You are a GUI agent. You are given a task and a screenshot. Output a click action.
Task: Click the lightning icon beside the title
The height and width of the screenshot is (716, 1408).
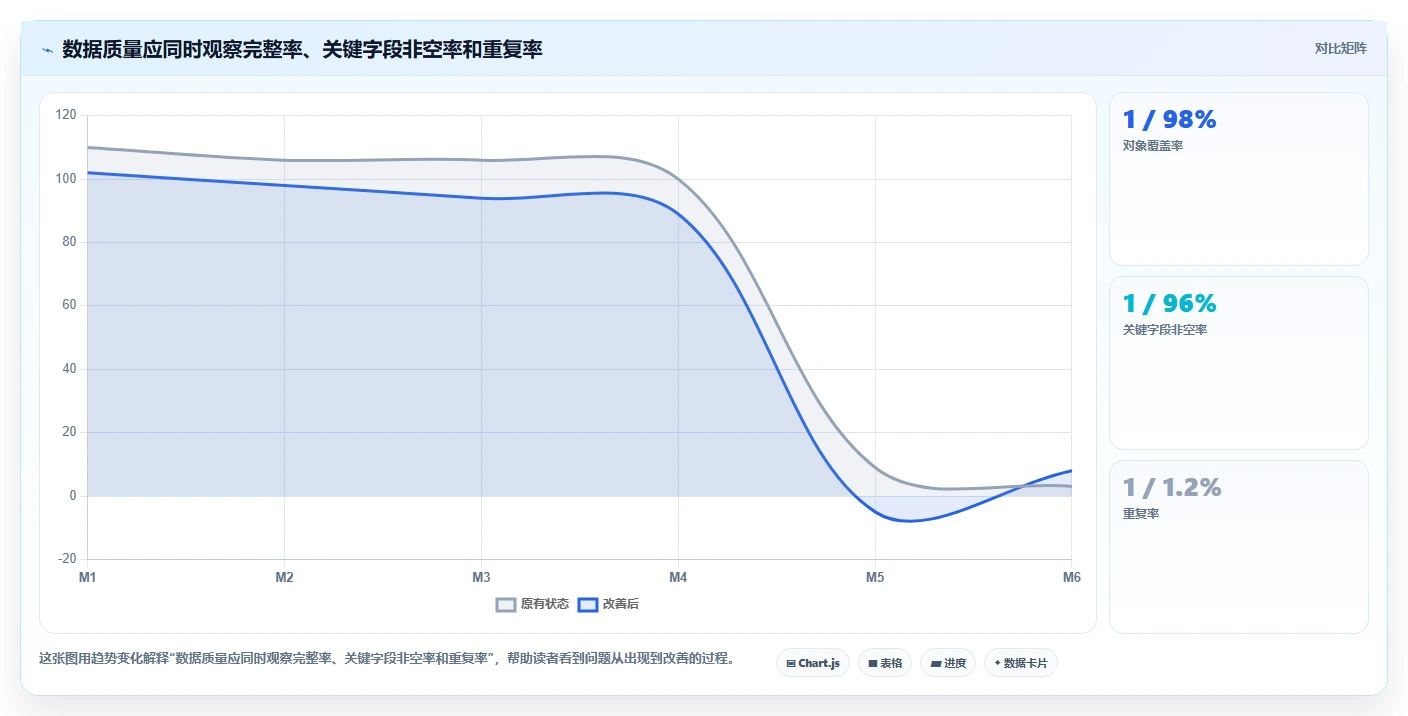pyautogui.click(x=47, y=50)
